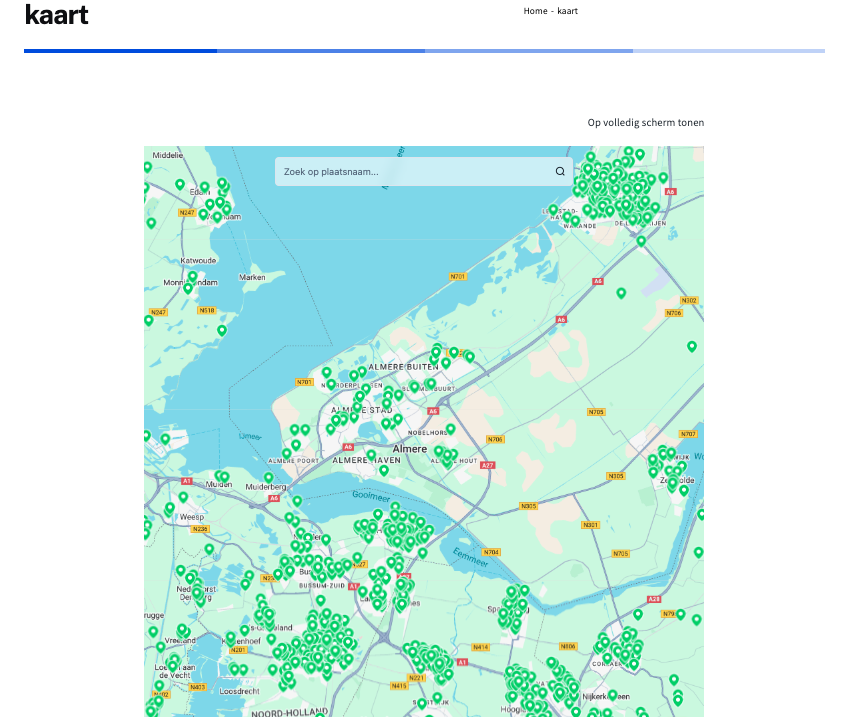Viewport: 857px width, 717px height.
Task: Select the marker left of the A28 label
Action: point(638,614)
